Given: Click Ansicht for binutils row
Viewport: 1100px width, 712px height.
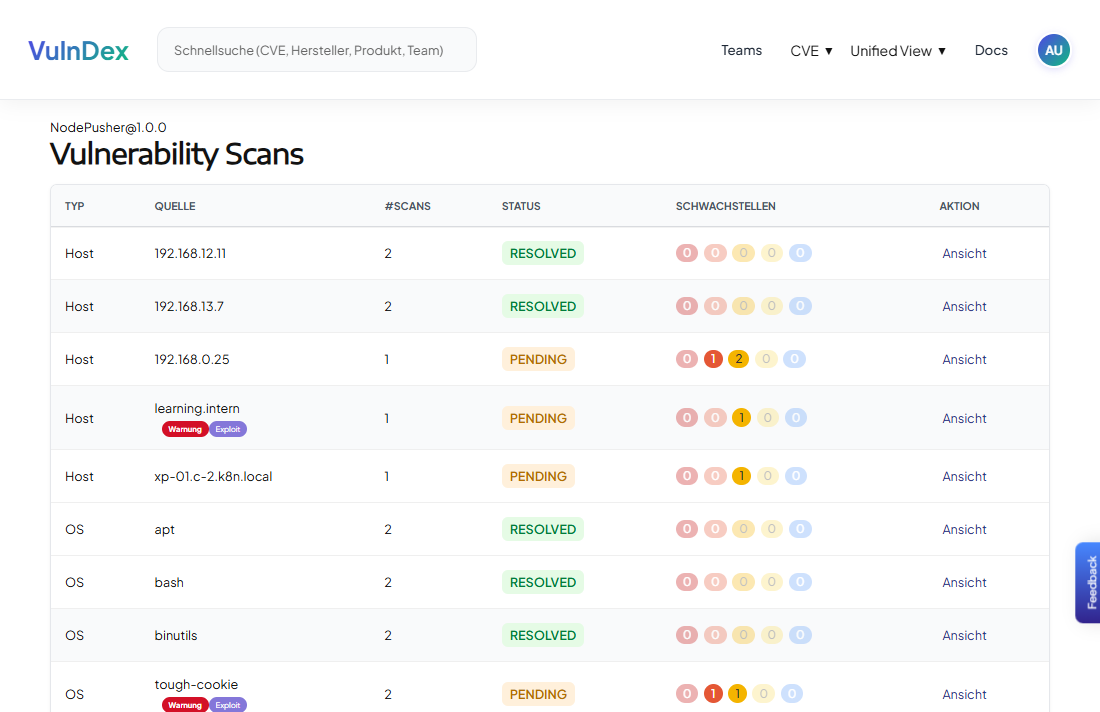Looking at the screenshot, I should click(964, 635).
